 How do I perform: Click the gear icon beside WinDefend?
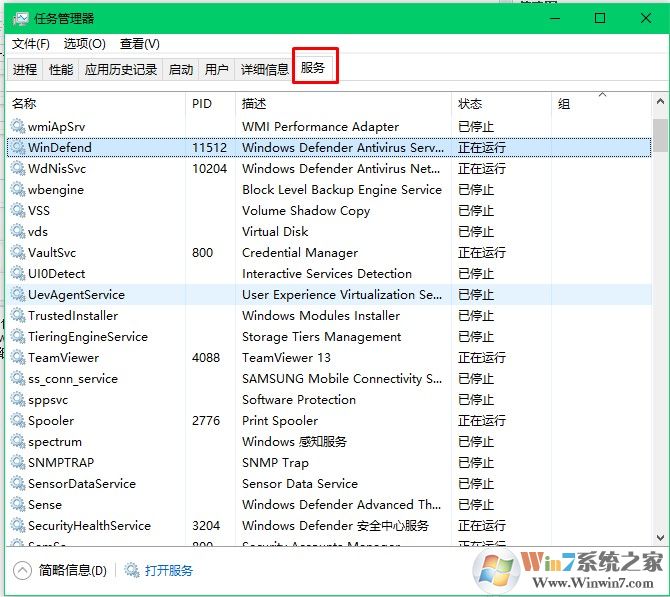point(18,147)
